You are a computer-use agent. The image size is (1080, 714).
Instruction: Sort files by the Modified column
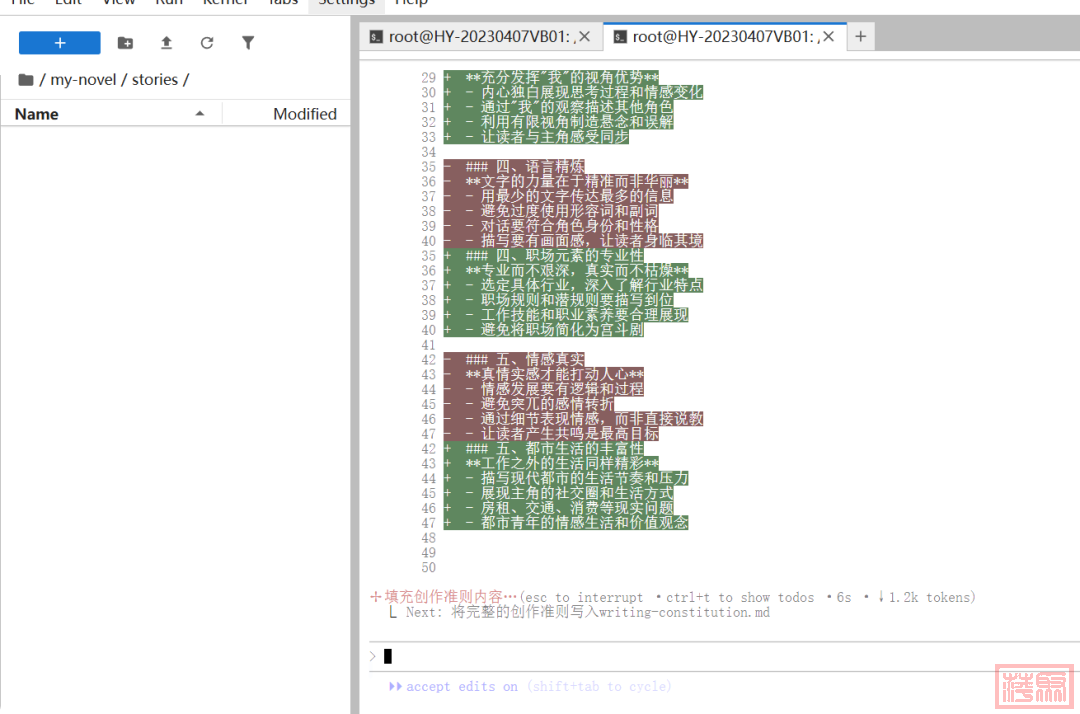[304, 114]
